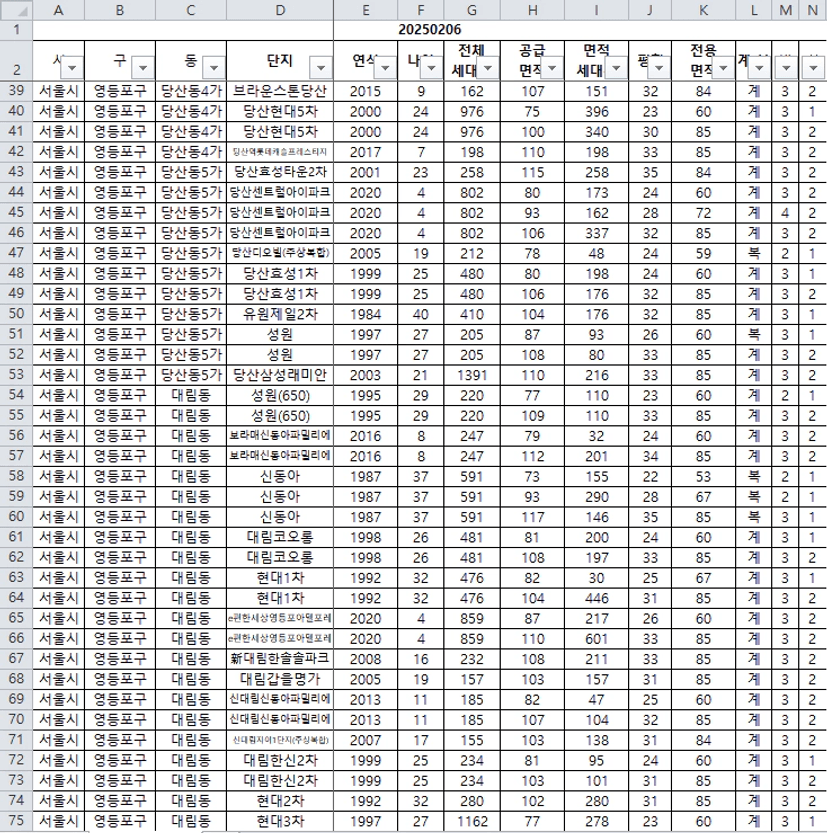Click the Select All corner button
Image resolution: width=827 pixels, height=833 pixels.
[x=16, y=10]
